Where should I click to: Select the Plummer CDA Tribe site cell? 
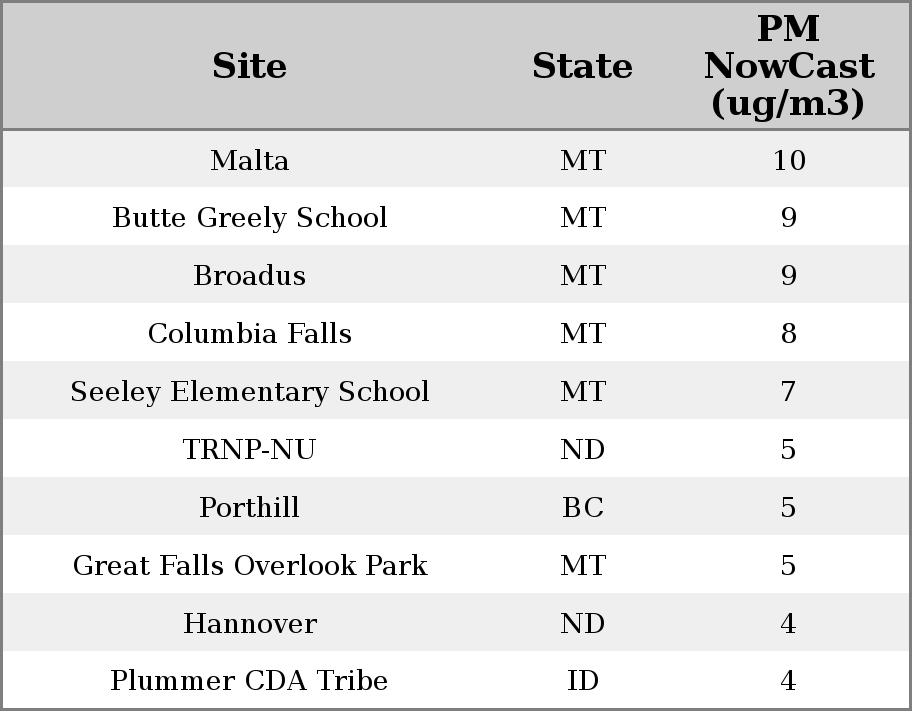point(250,681)
